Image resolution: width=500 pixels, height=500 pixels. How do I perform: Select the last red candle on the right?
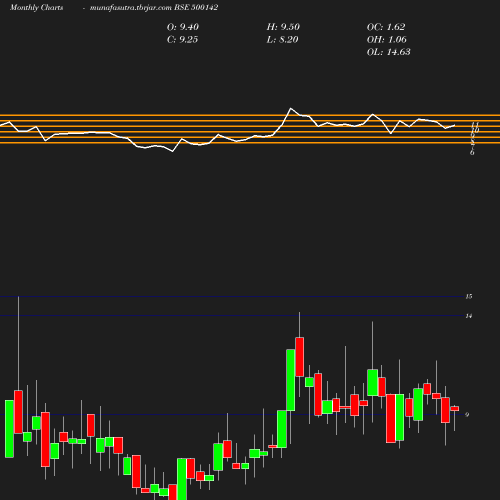pyautogui.click(x=455, y=409)
